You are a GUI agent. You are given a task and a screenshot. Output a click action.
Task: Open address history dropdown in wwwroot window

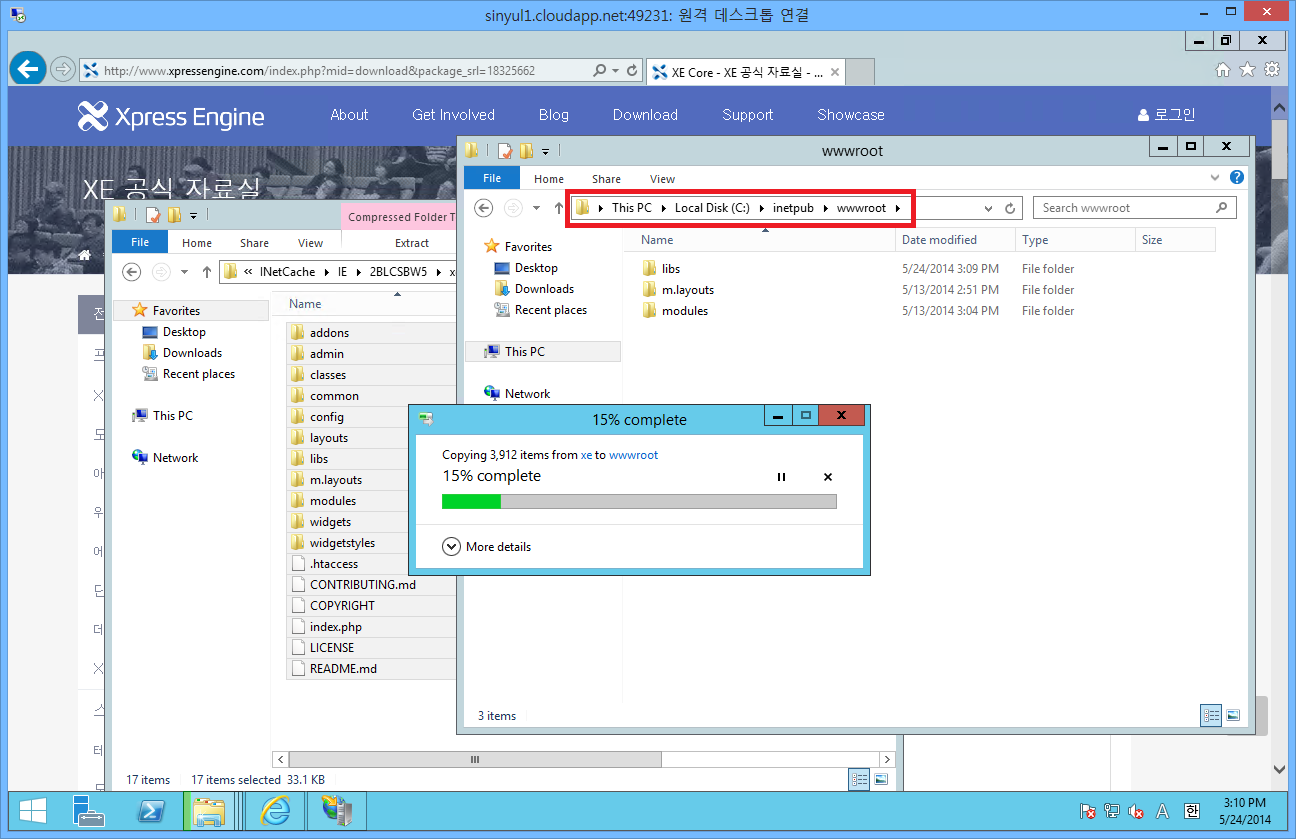point(988,208)
